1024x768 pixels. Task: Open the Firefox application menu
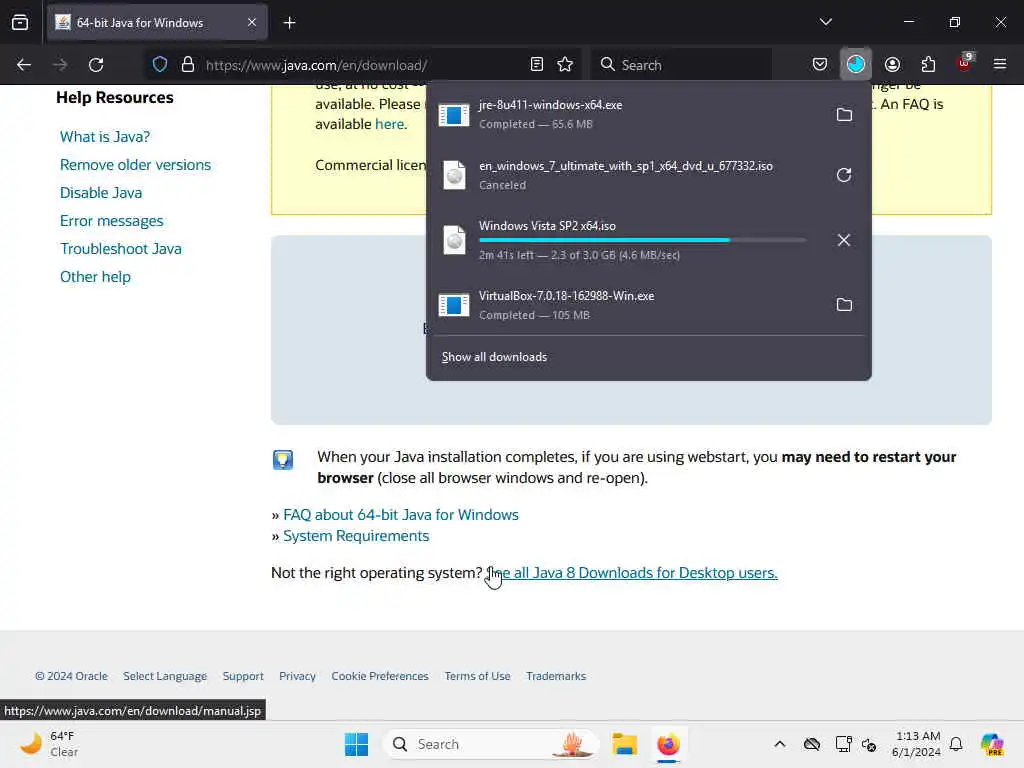pyautogui.click(x=1000, y=64)
